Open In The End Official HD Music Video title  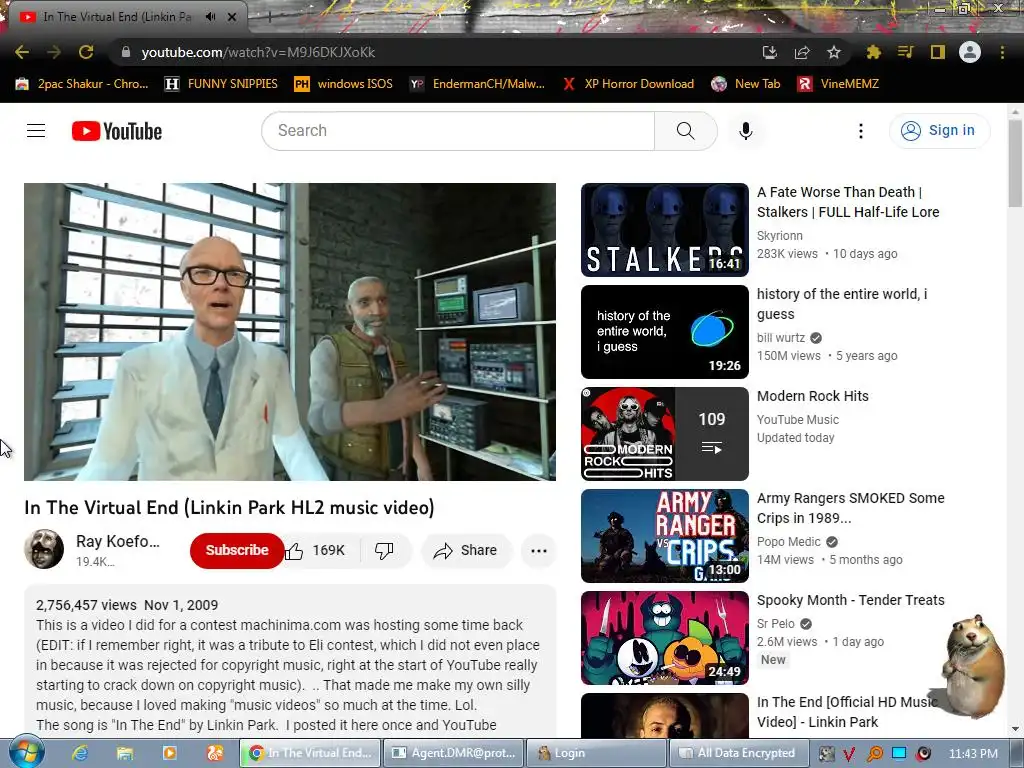[847, 712]
